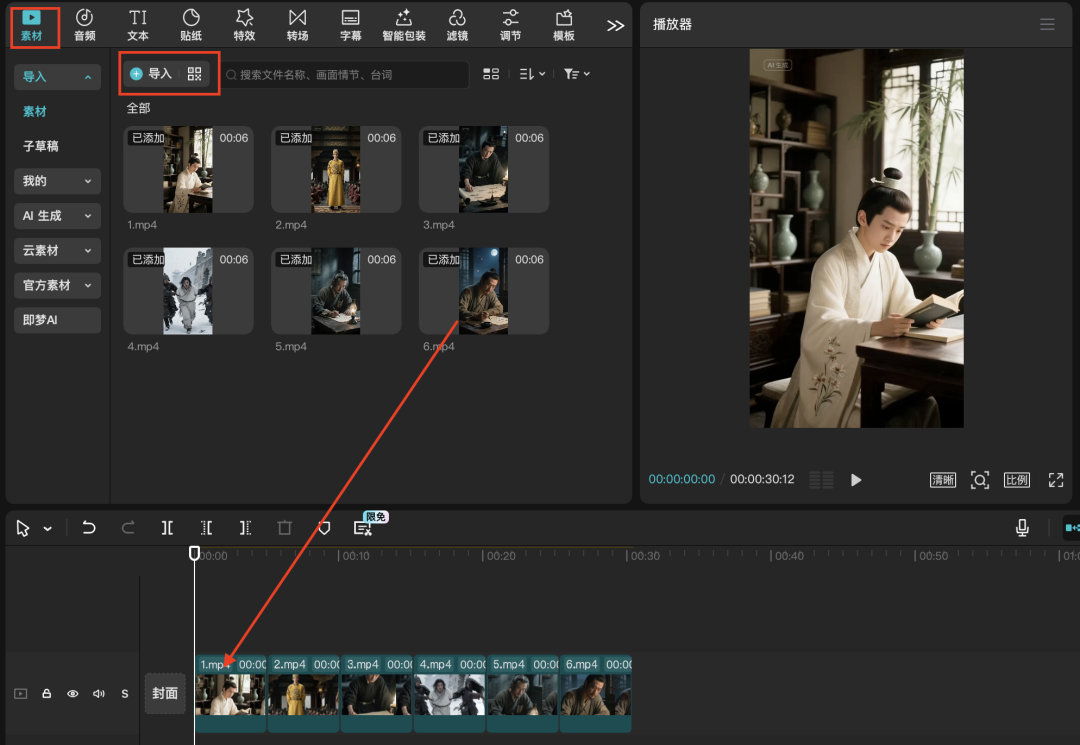The height and width of the screenshot is (745, 1080).
Task: Open the 贴纸 stickers panel
Action: 191,25
